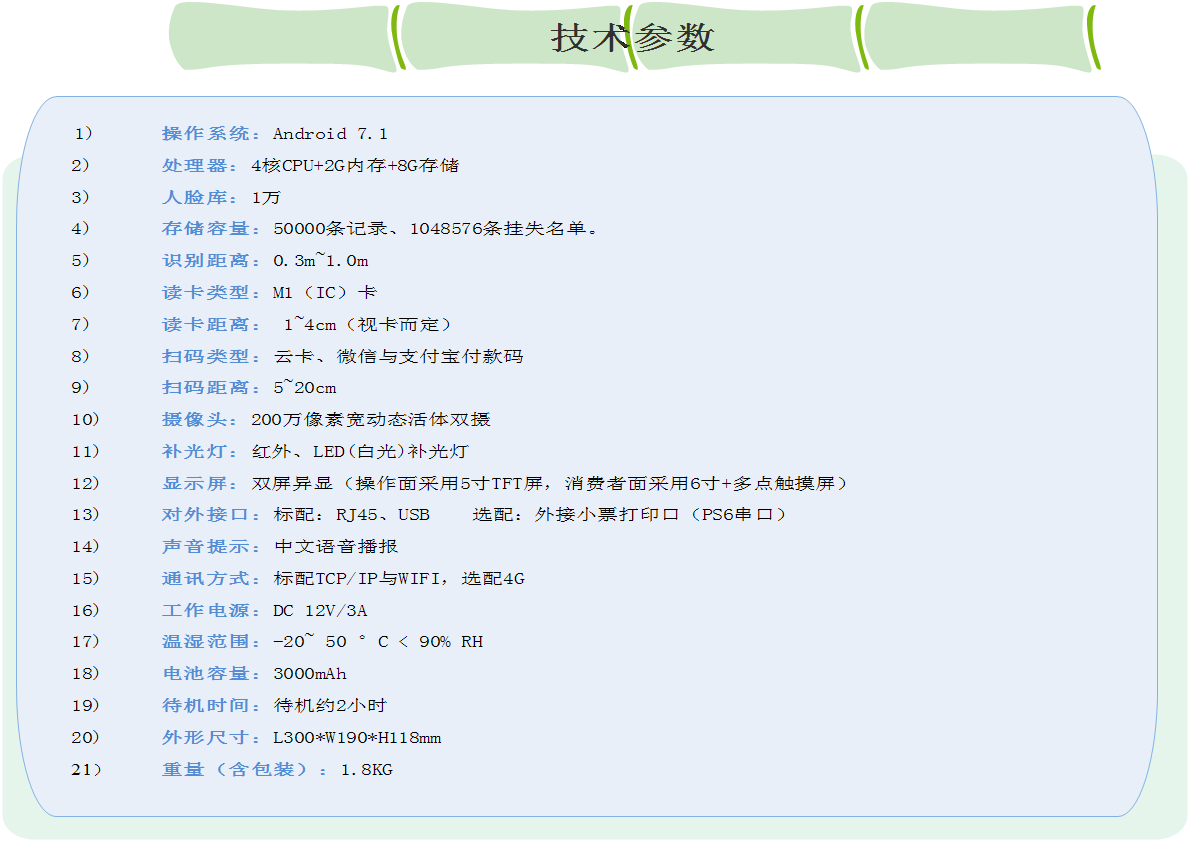This screenshot has height=841, width=1189.
Task: Click the 读卡类型 label
Action: click(x=205, y=292)
